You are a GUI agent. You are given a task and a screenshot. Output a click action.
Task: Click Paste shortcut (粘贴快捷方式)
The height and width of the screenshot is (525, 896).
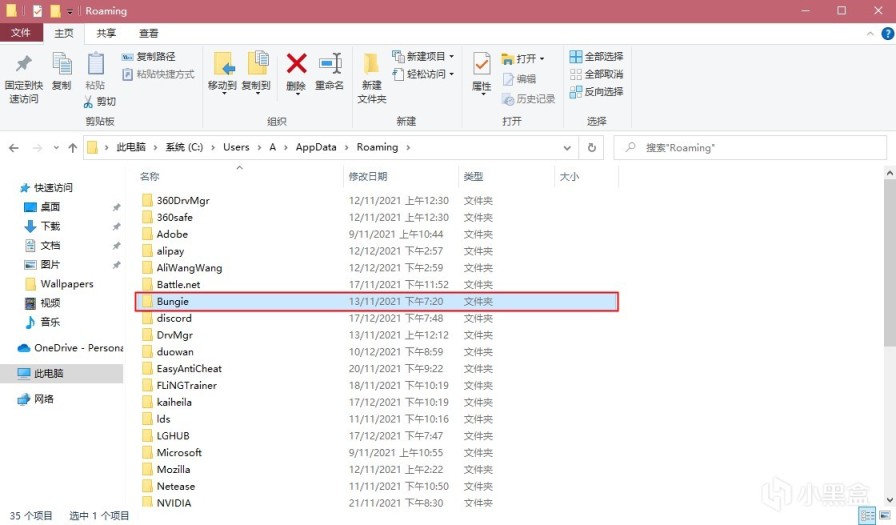pyautogui.click(x=158, y=74)
